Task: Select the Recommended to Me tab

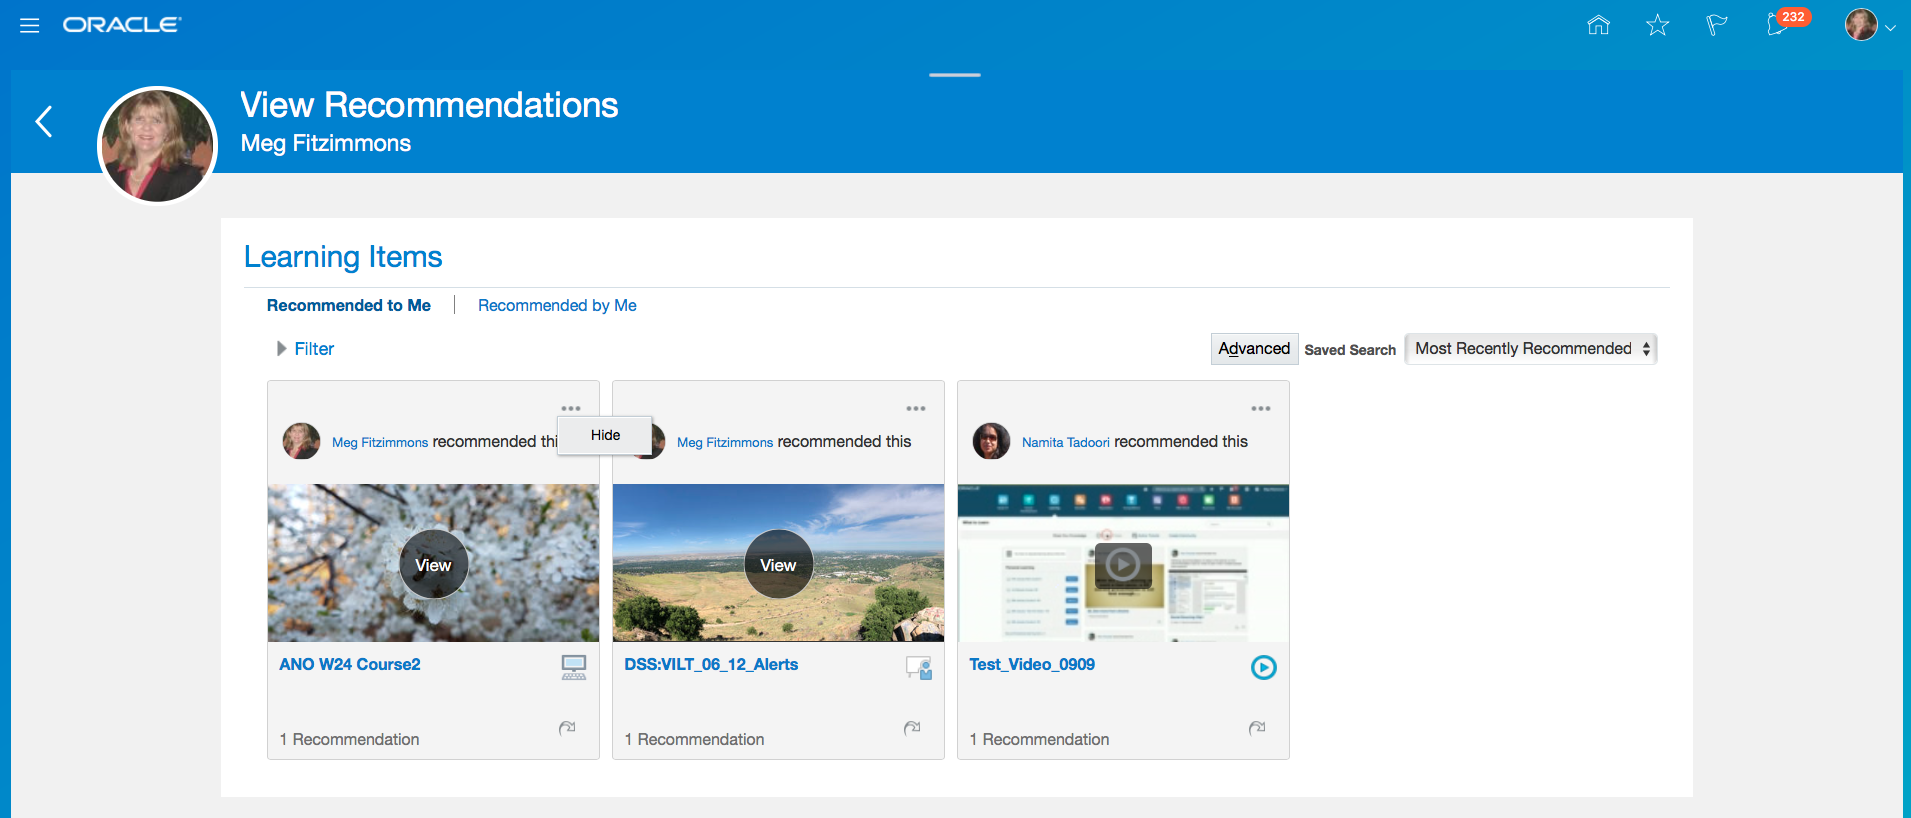Action: [348, 305]
